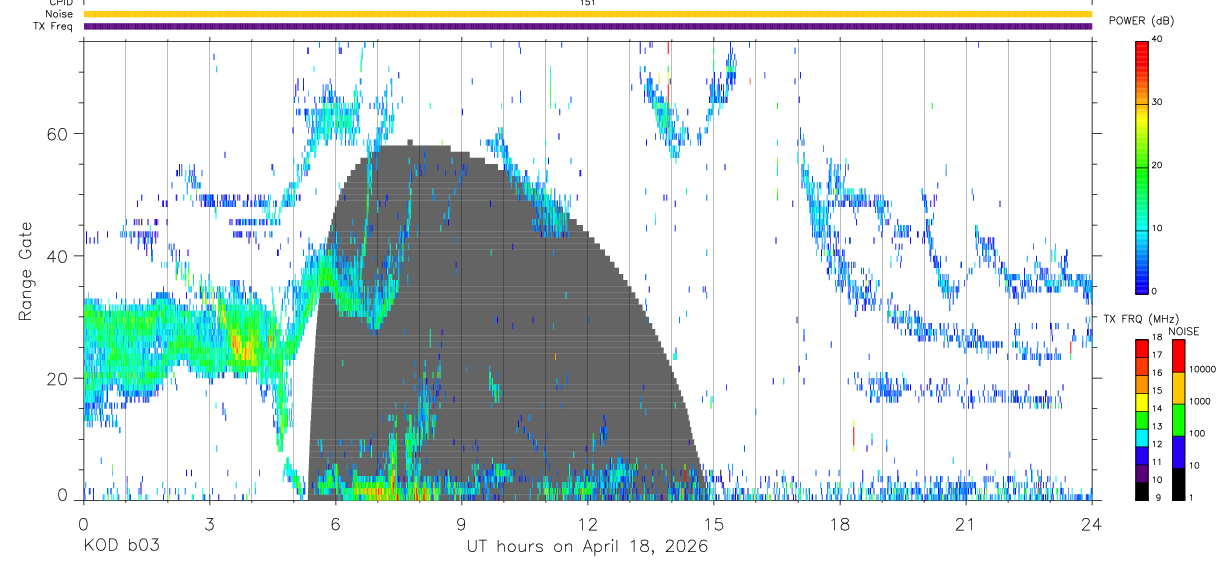Pick the red 17–18 MHz TX FRQ segment
The height and width of the screenshot is (567, 1228).
tap(1141, 348)
